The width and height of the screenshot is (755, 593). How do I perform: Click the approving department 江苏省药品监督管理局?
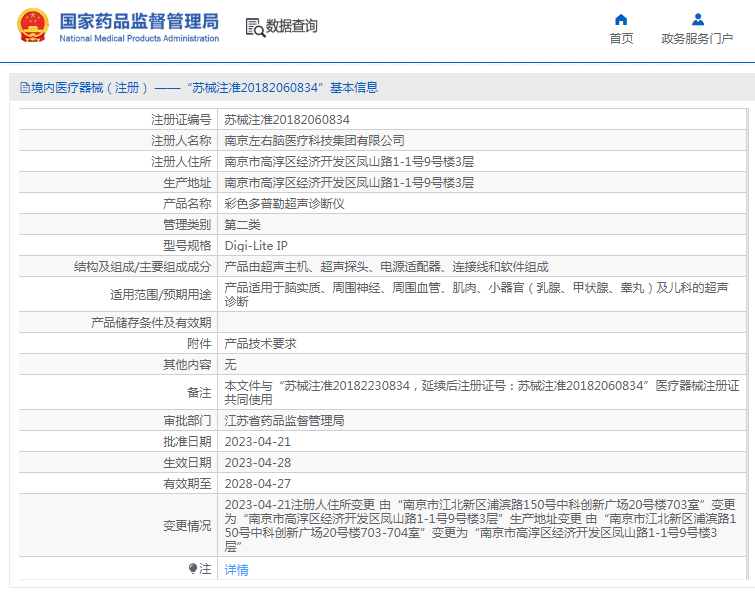284,420
